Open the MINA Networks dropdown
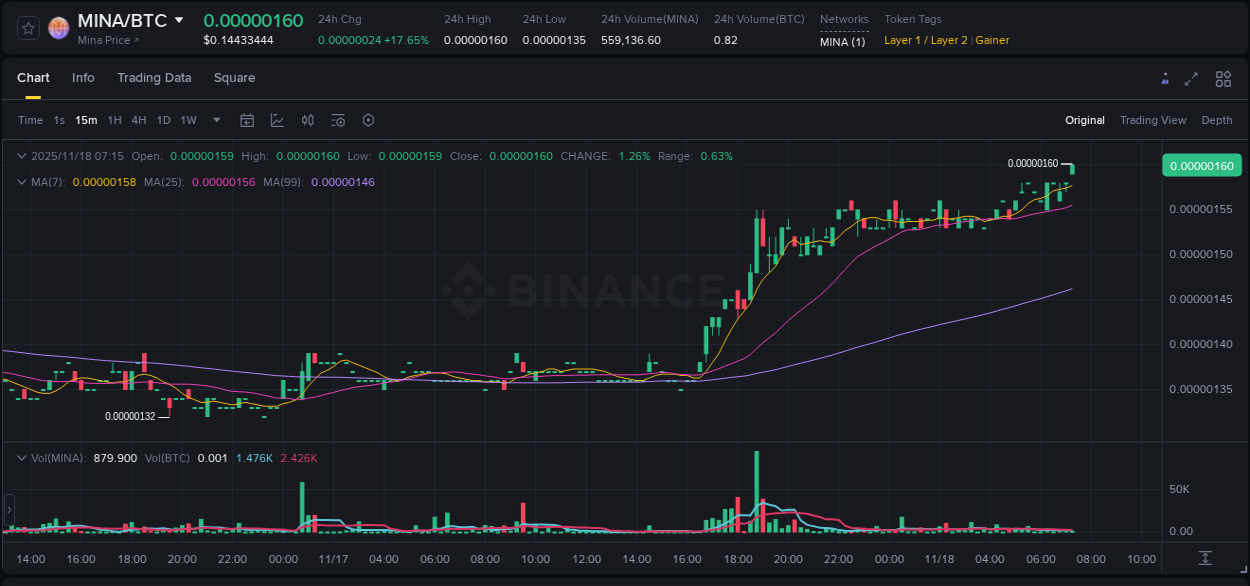 pos(844,40)
